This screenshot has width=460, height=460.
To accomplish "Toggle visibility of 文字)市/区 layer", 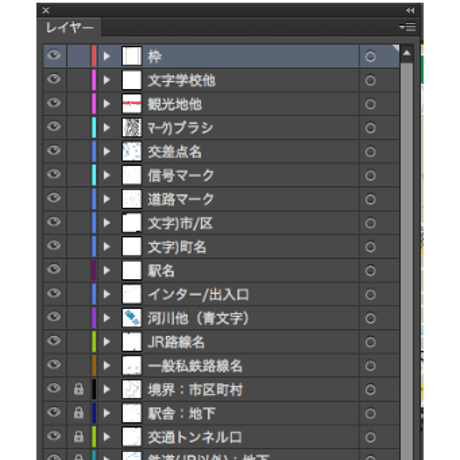I will (54, 222).
